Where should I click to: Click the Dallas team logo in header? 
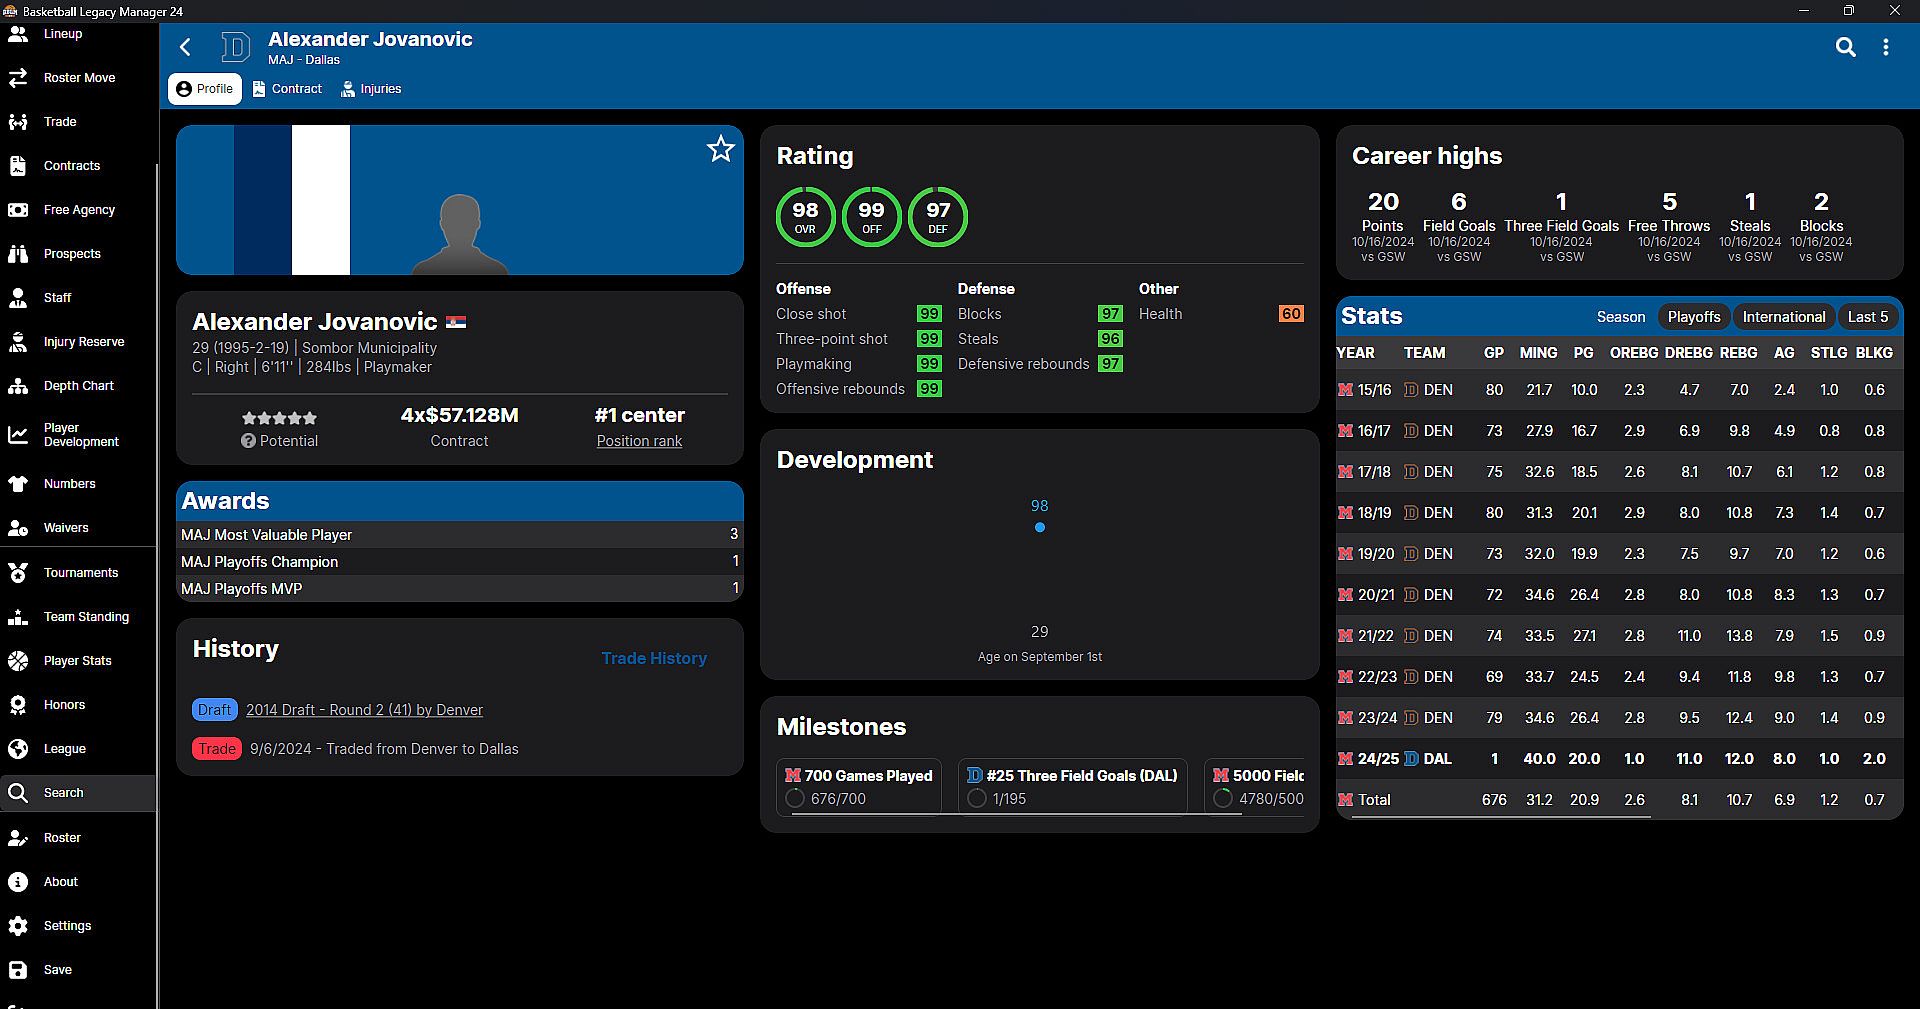pos(235,47)
